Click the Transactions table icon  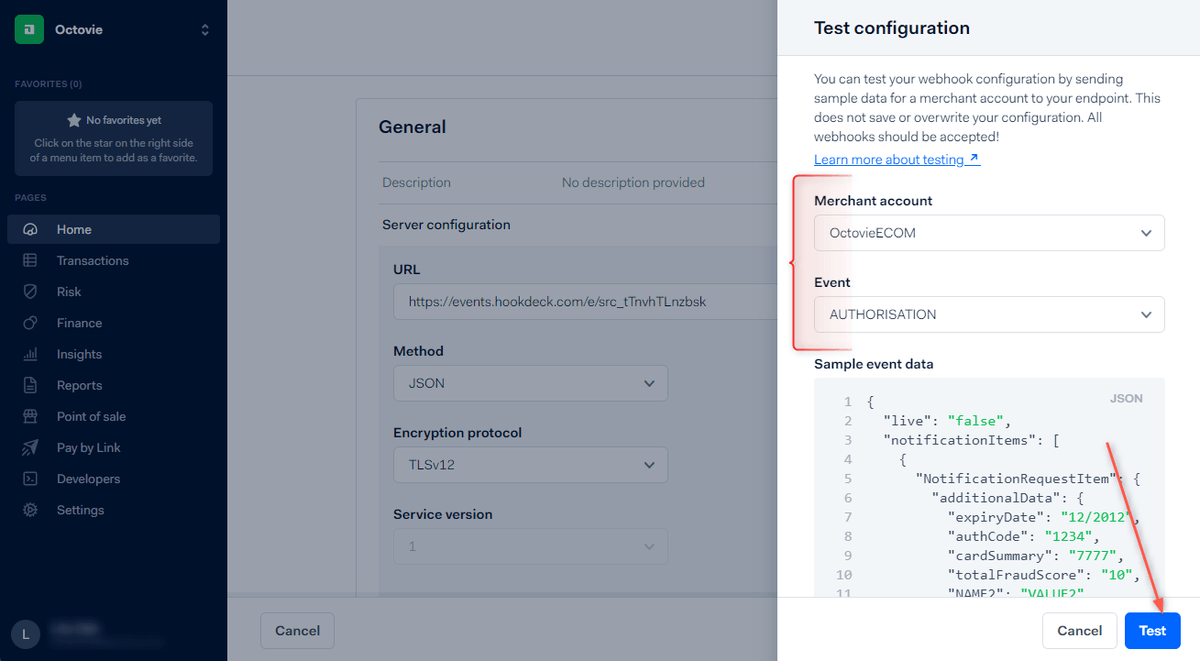[30, 261]
